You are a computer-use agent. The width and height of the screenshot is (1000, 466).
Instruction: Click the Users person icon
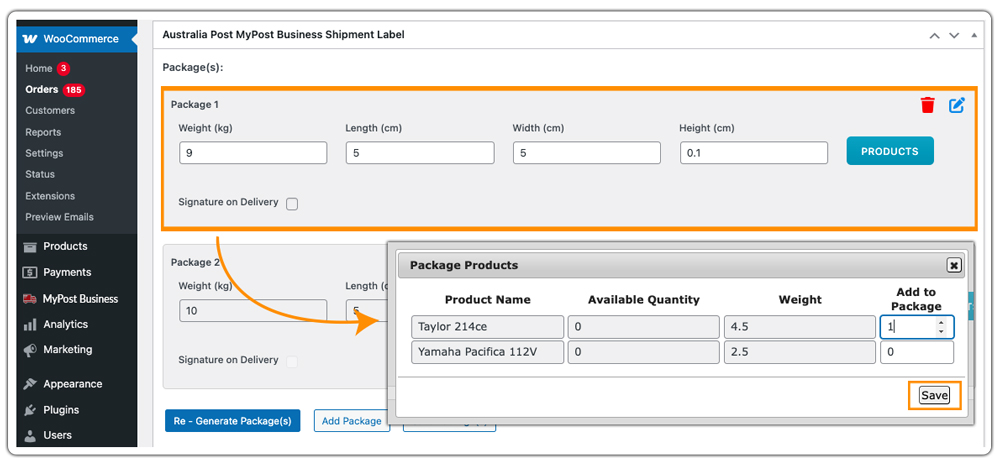click(30, 435)
